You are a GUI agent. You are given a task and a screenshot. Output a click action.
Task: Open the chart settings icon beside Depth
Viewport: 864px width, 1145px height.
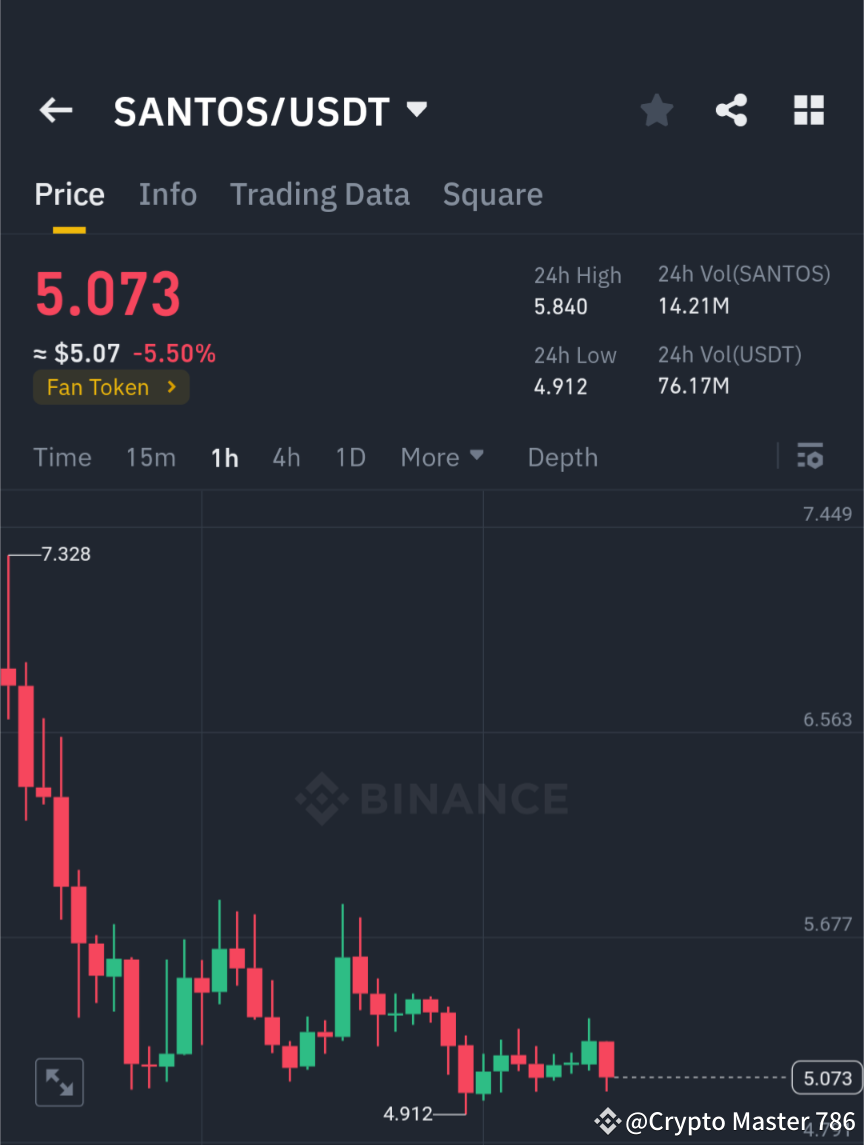click(810, 457)
